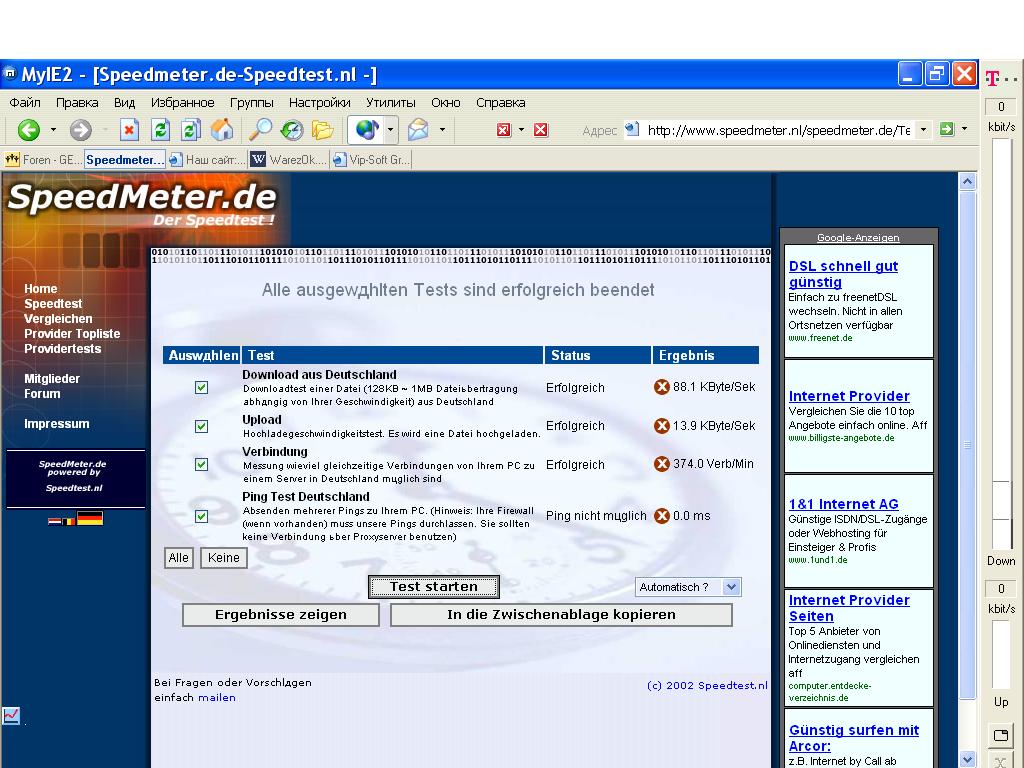Uncheck the Ping Test Deutschland checkbox
Viewport: 1024px width, 768px height.
(x=201, y=516)
